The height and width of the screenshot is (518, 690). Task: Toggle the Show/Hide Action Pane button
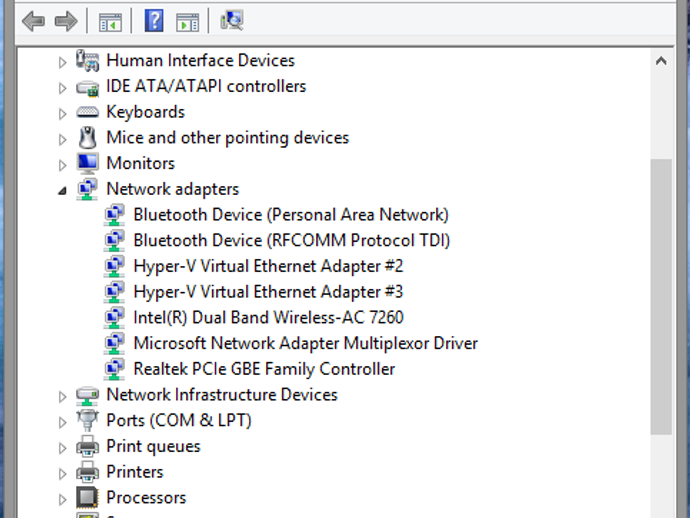(187, 20)
